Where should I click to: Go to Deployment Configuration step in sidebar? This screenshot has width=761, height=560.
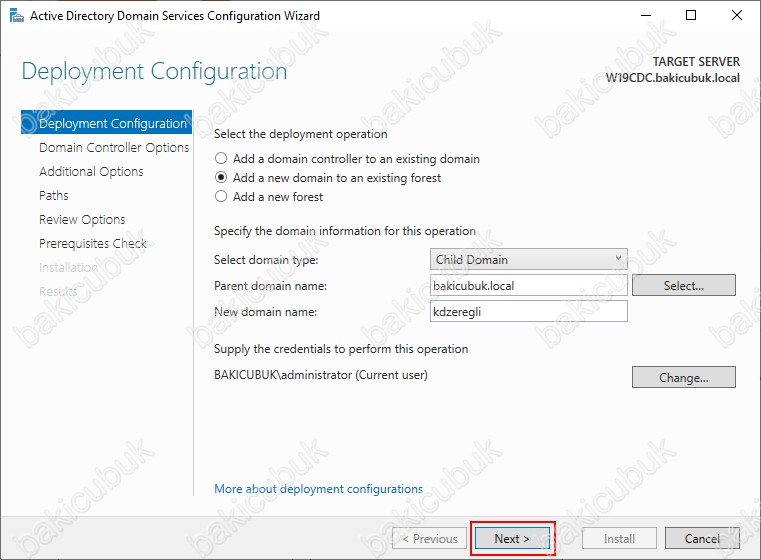106,123
